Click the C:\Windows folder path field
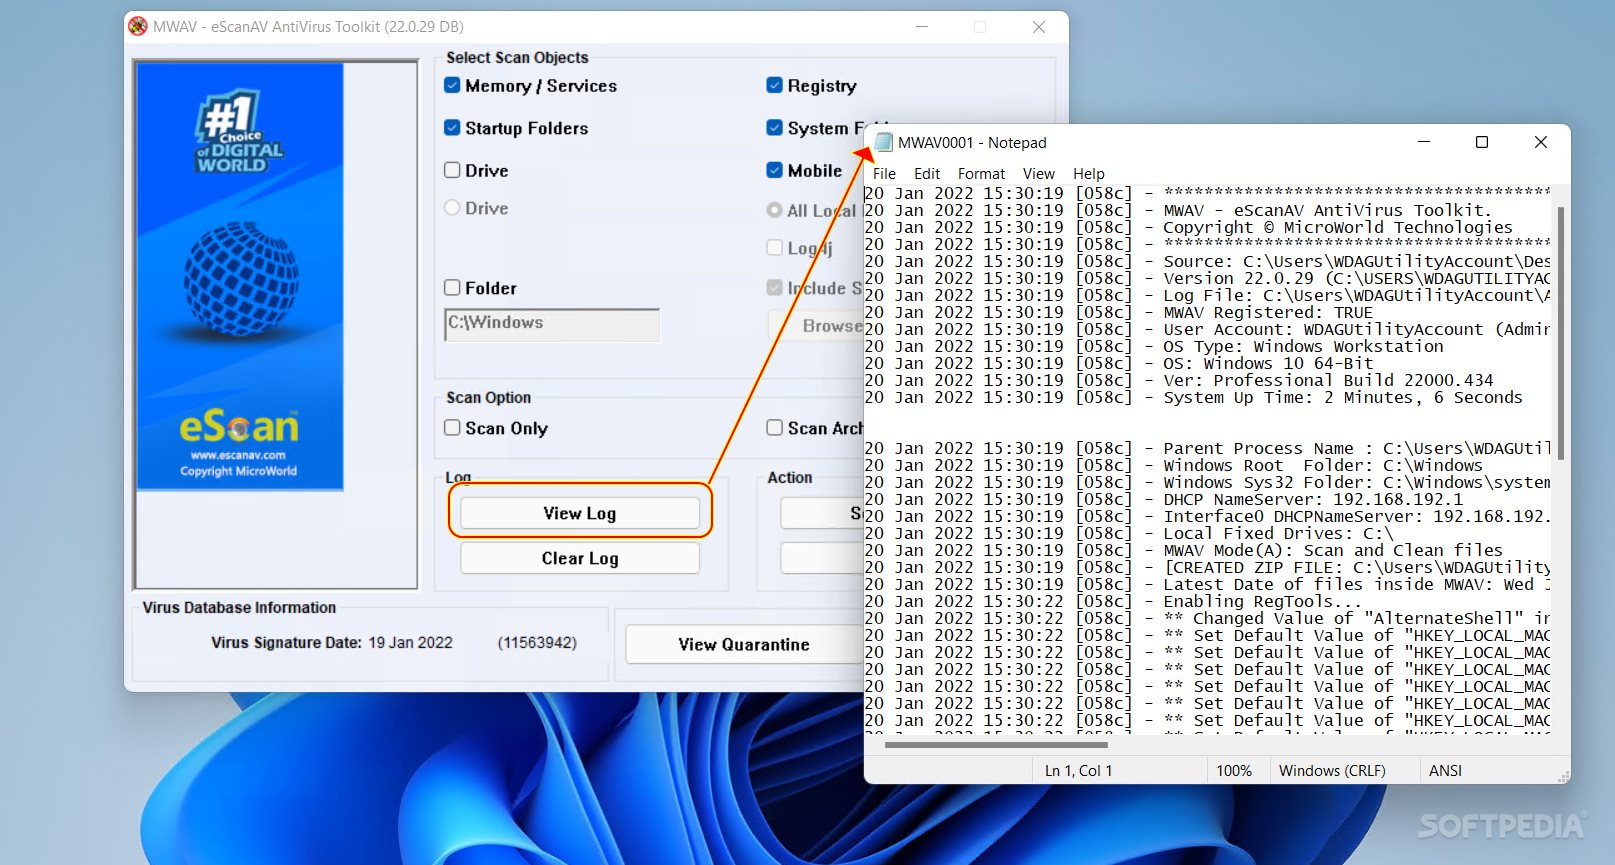The width and height of the screenshot is (1615, 865). point(552,324)
